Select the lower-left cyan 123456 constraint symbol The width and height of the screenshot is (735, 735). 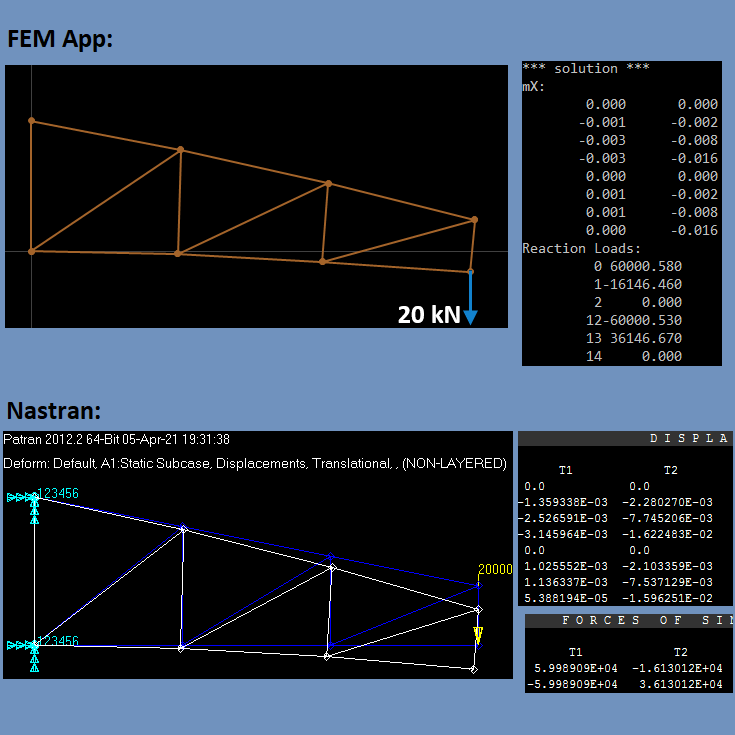click(x=33, y=646)
